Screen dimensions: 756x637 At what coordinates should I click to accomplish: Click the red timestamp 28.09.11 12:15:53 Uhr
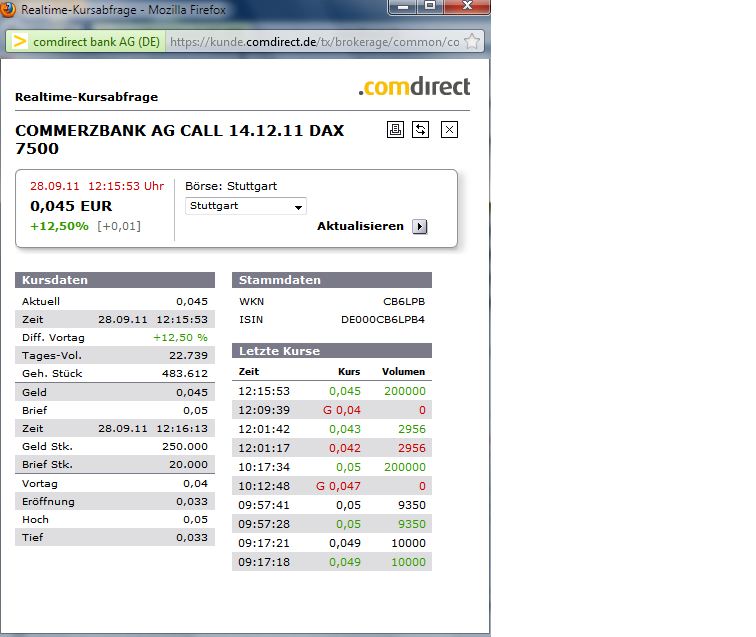tap(97, 186)
